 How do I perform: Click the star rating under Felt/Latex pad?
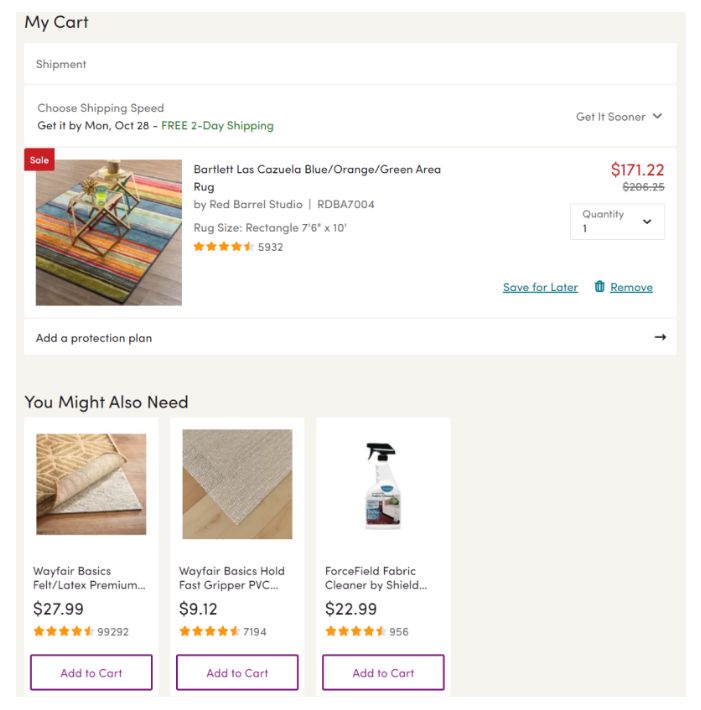click(63, 631)
